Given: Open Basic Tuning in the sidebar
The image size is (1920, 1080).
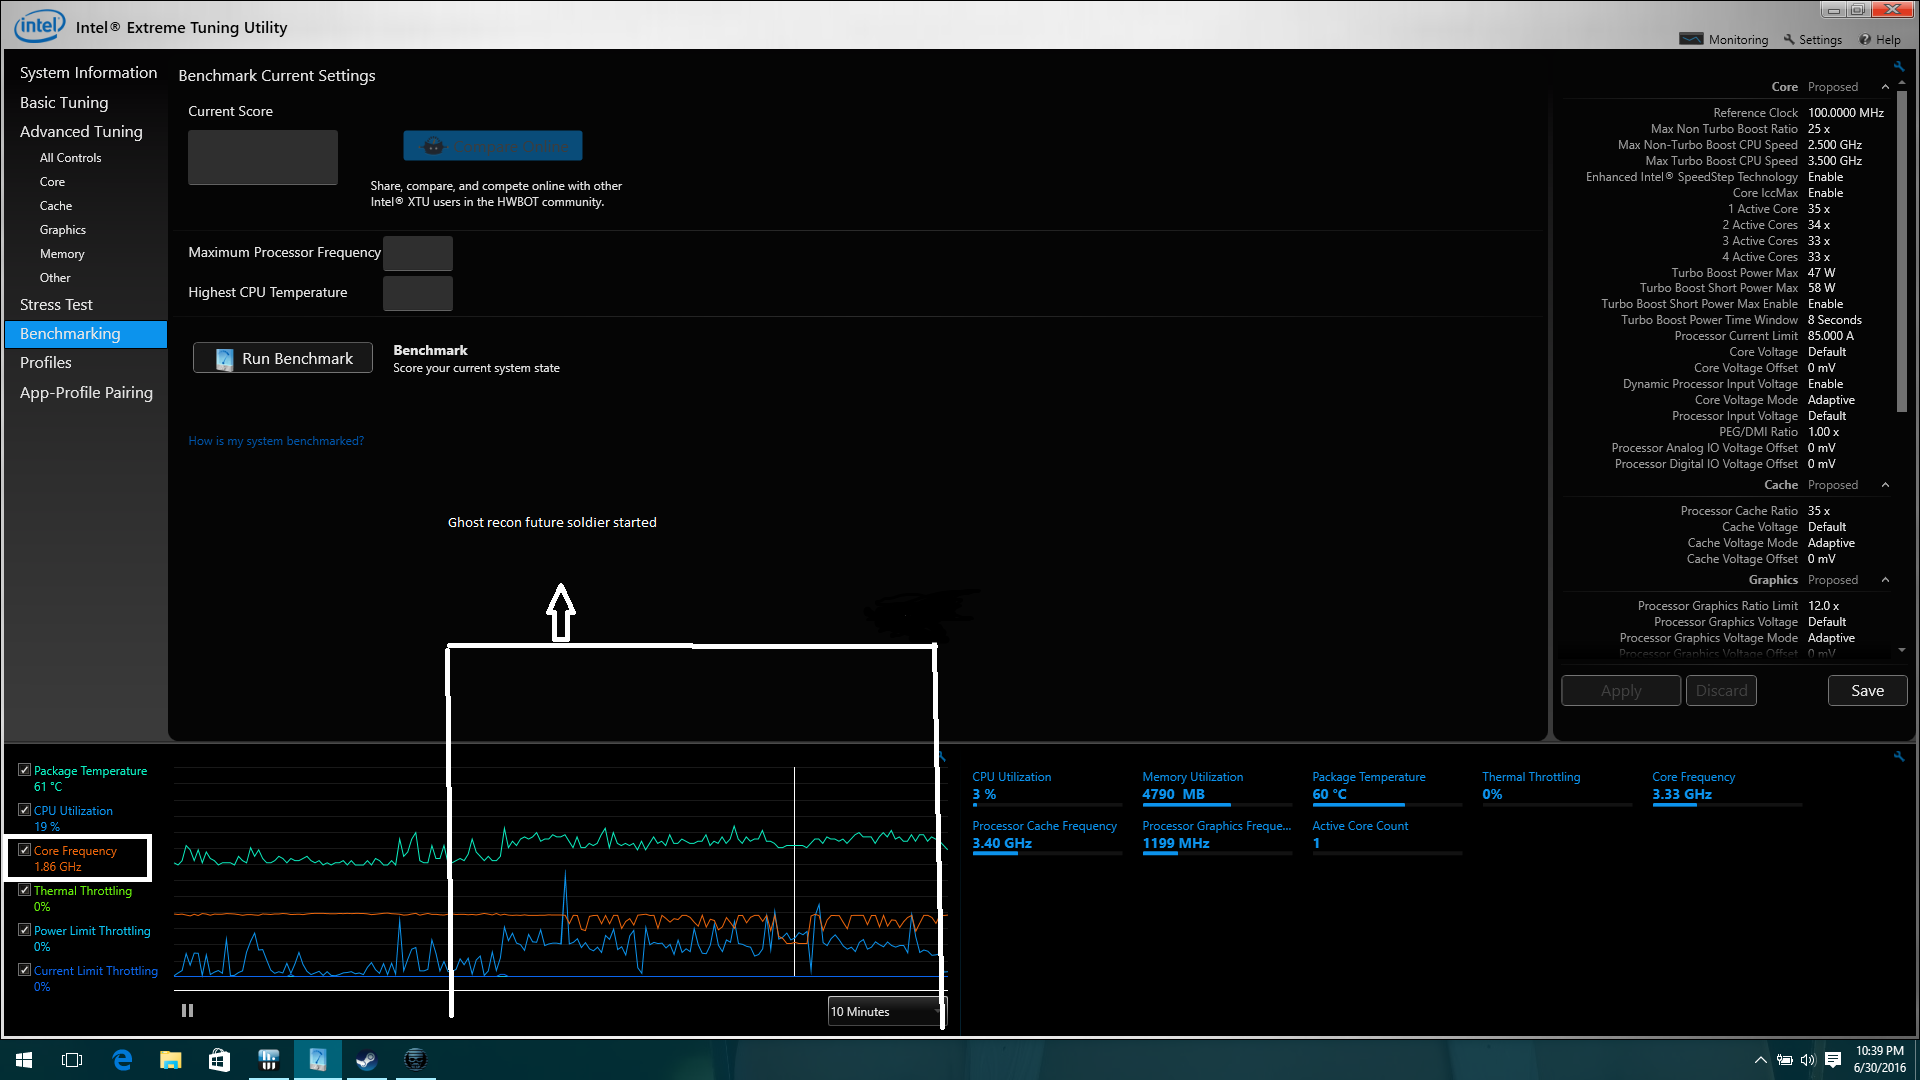Looking at the screenshot, I should [x=64, y=103].
